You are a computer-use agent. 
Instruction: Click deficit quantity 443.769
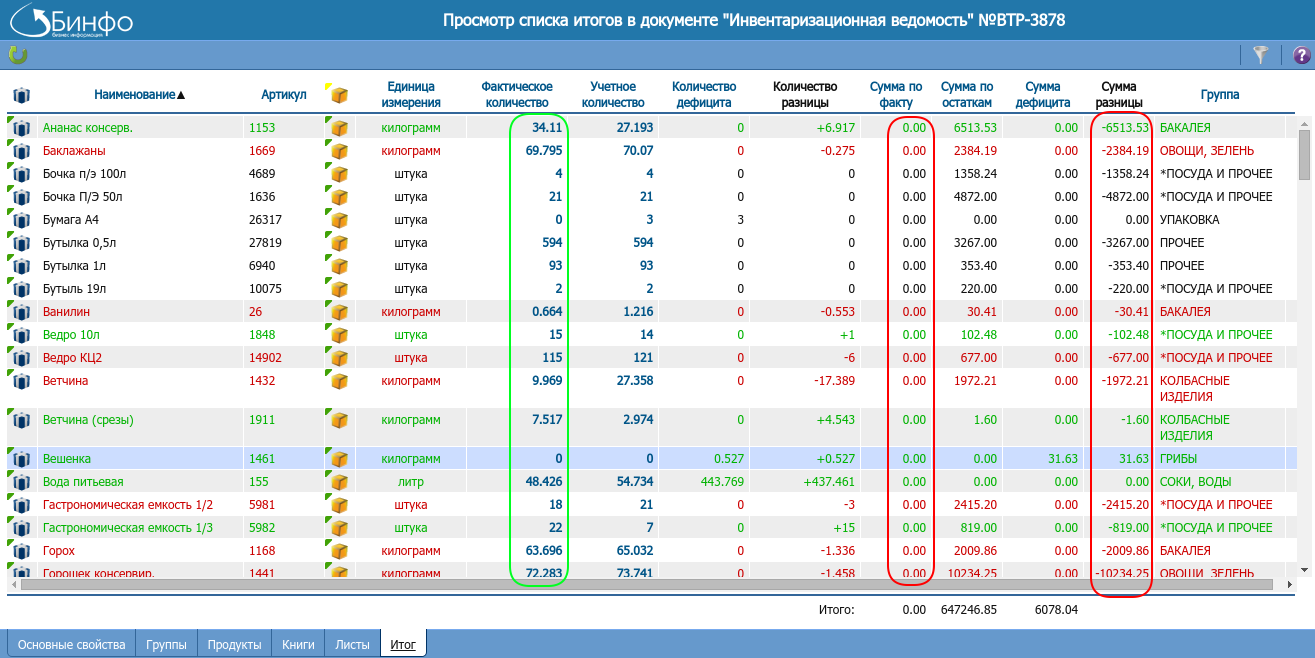click(x=721, y=482)
